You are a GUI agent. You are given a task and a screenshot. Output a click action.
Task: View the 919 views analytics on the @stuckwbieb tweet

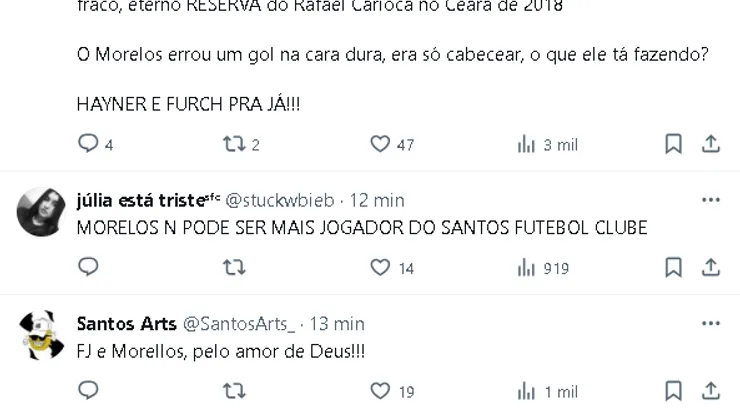(x=544, y=268)
